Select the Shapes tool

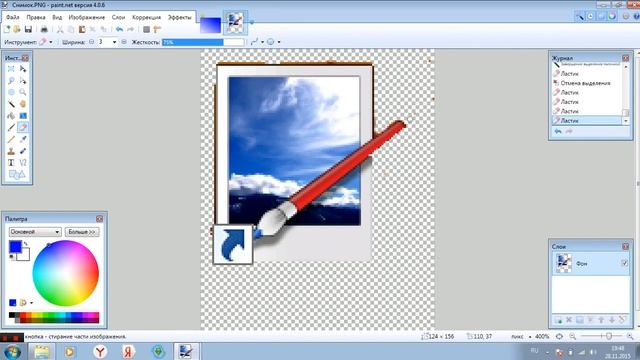(x=17, y=175)
